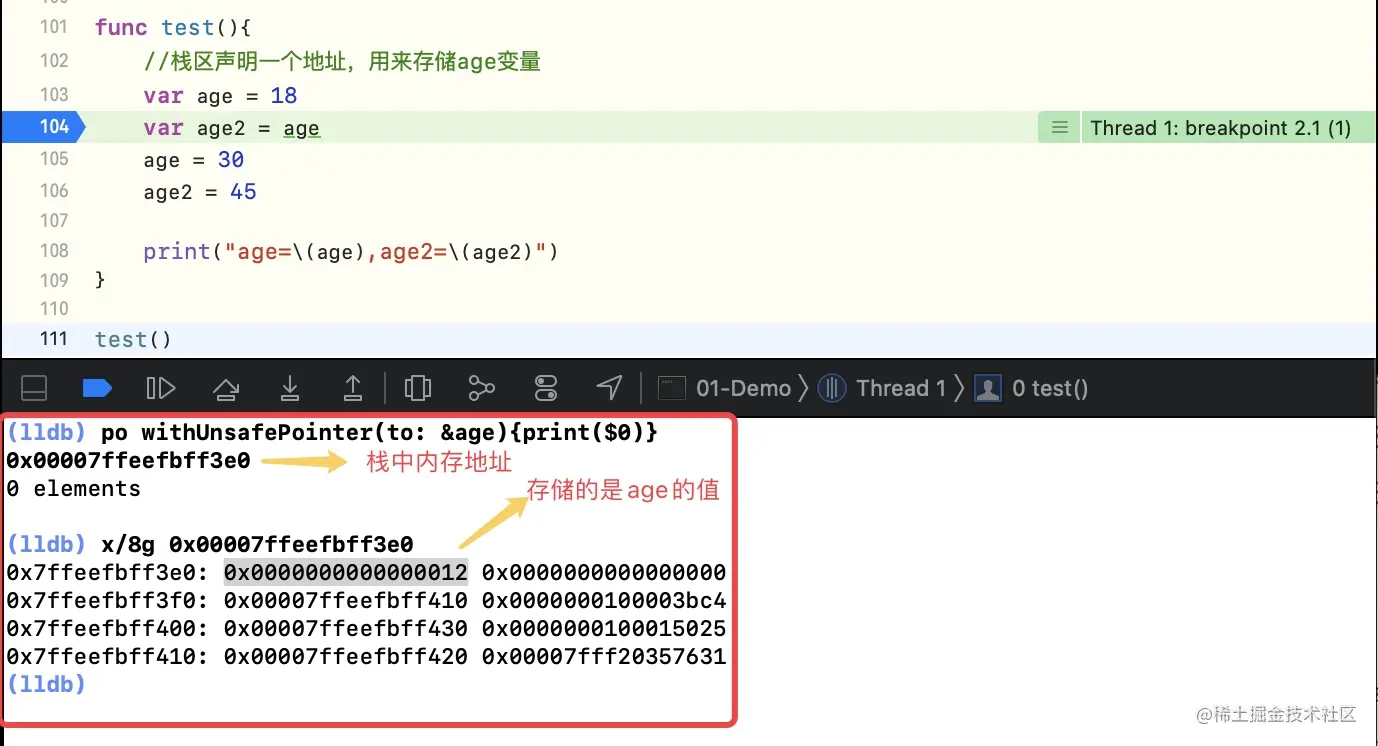1378x746 pixels.
Task: Click the value 0x0000000100003bc4
Action: point(604,601)
